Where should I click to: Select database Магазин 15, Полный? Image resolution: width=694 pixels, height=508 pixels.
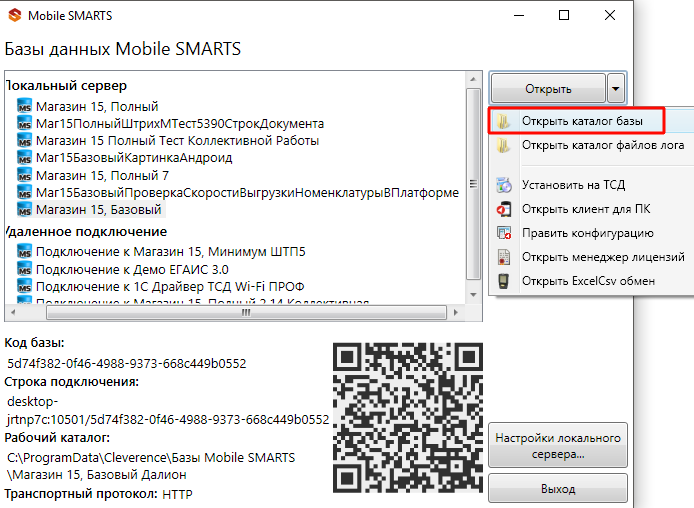[97, 107]
